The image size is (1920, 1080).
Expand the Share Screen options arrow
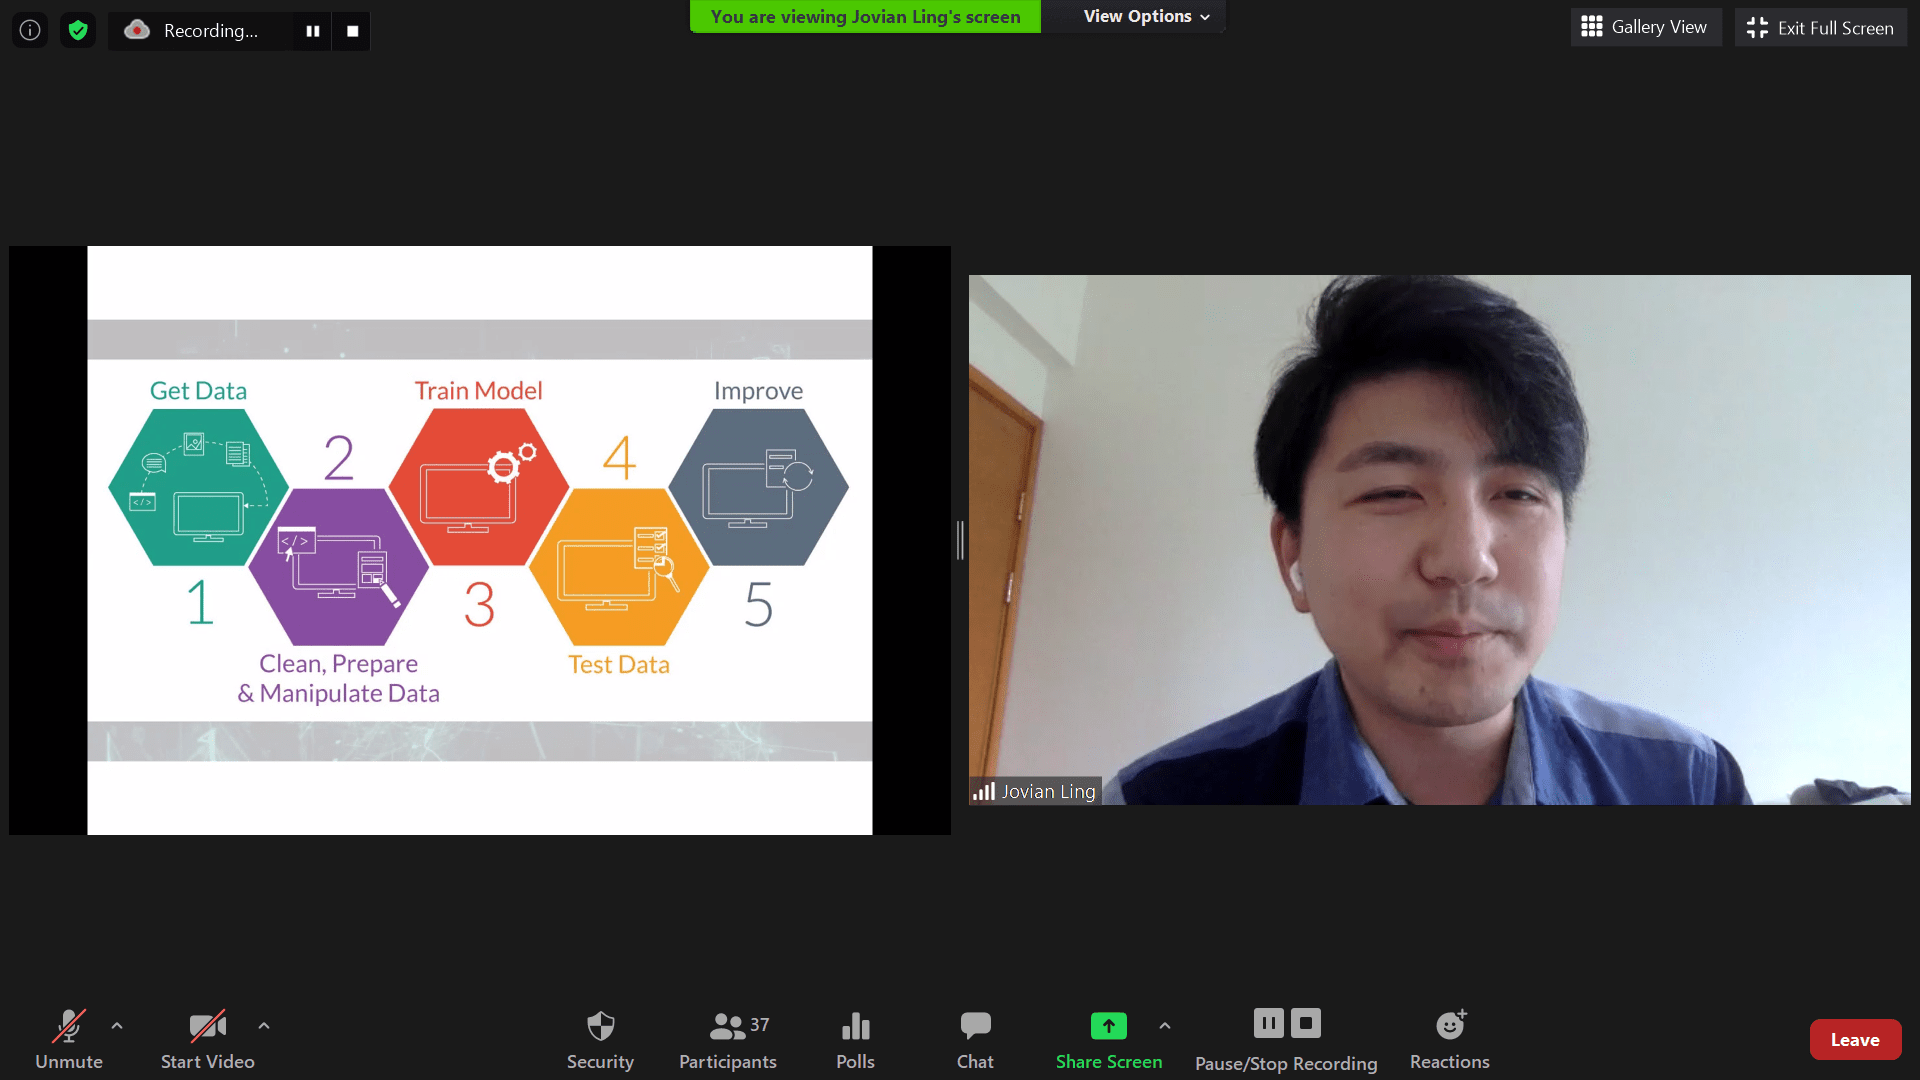(x=1165, y=1026)
